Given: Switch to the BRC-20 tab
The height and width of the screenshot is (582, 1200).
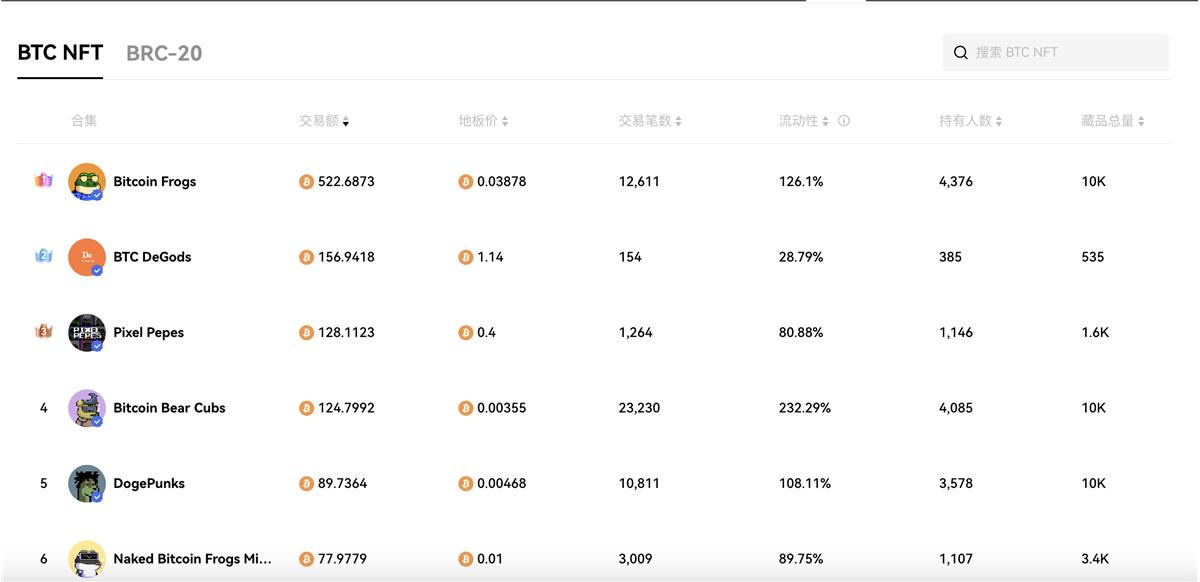Looking at the screenshot, I should (x=164, y=54).
